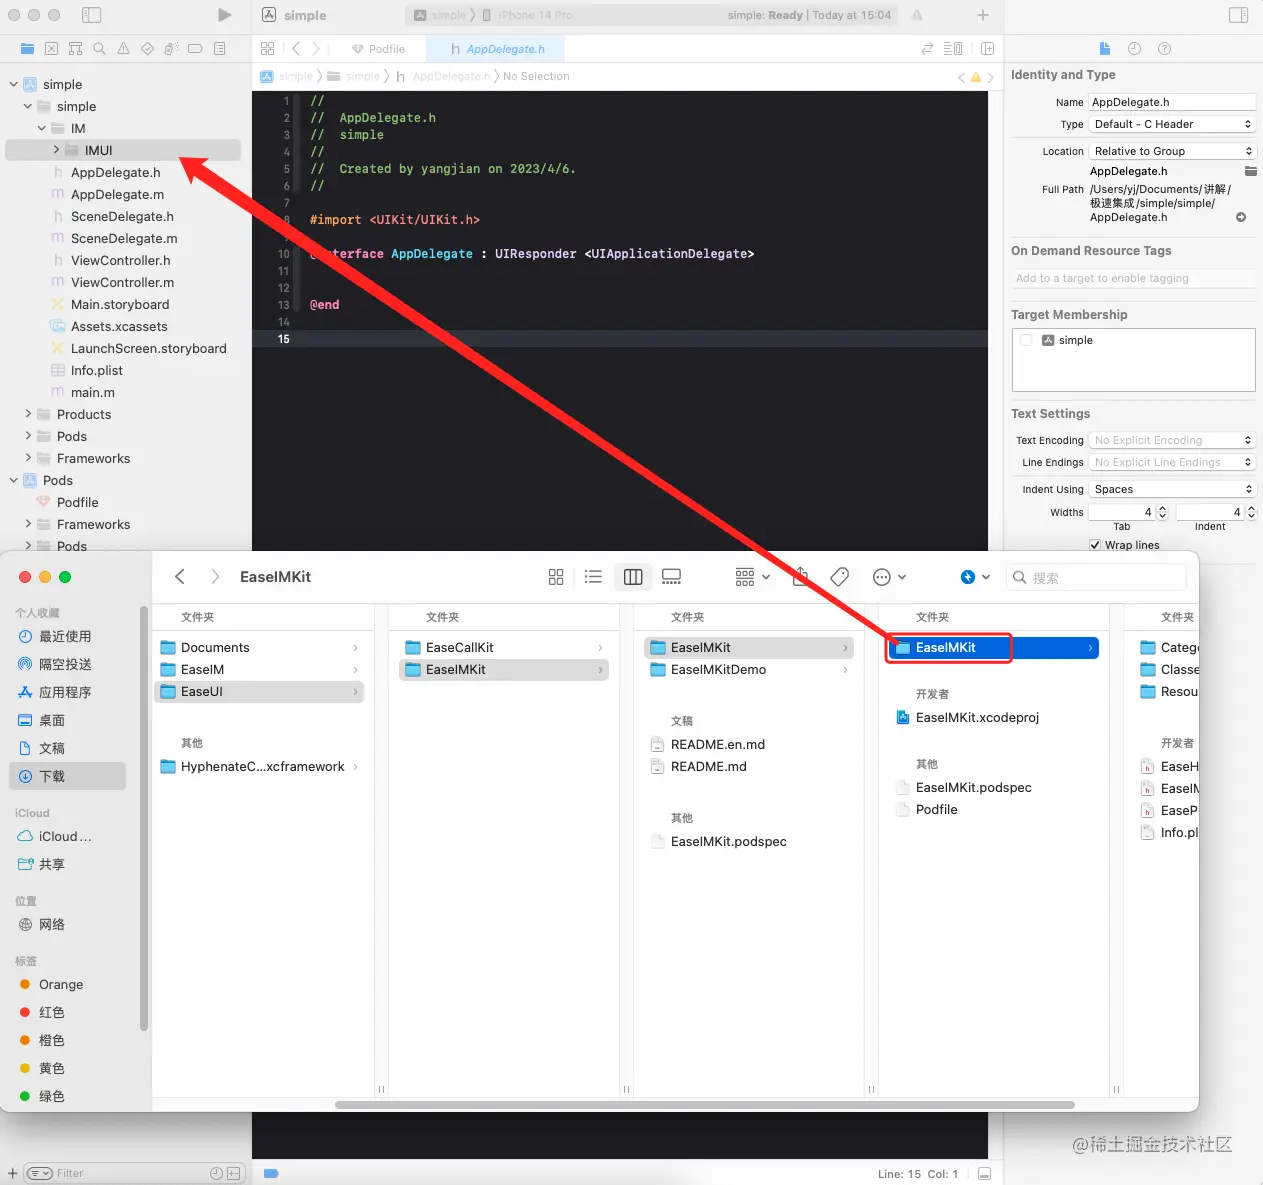The width and height of the screenshot is (1263, 1185).
Task: Select EaseIMKitDemo folder in Finder
Action: point(718,669)
